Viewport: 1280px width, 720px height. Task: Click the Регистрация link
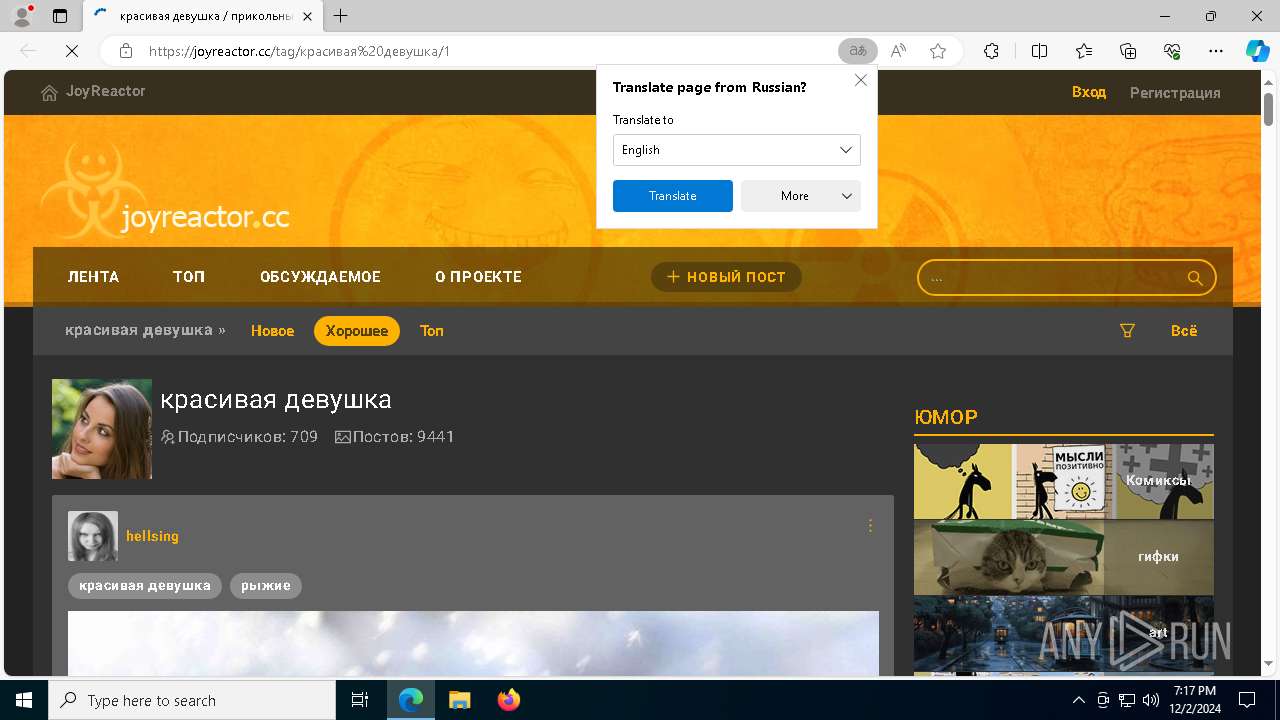1175,92
